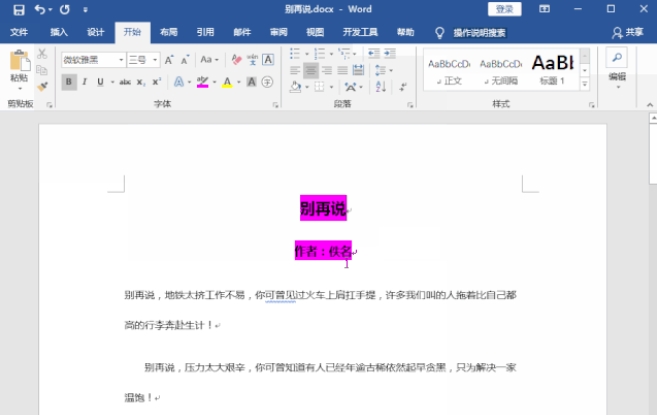The height and width of the screenshot is (415, 657).
Task: Save the document using the Save icon
Action: tap(18, 9)
